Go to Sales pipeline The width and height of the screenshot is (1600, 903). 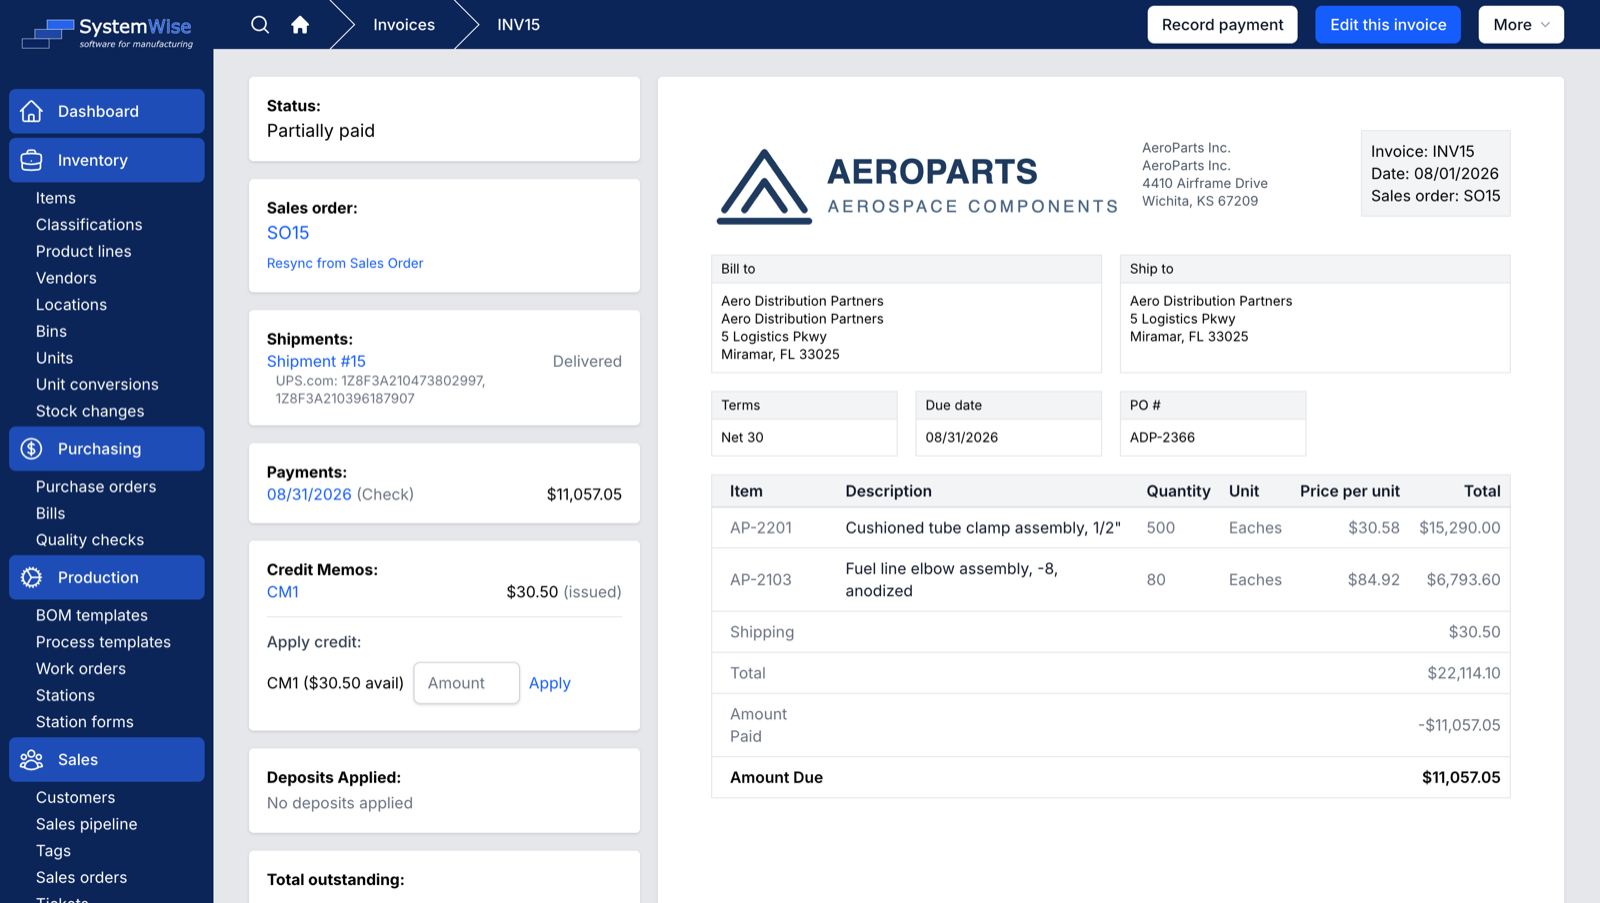pyautogui.click(x=87, y=824)
